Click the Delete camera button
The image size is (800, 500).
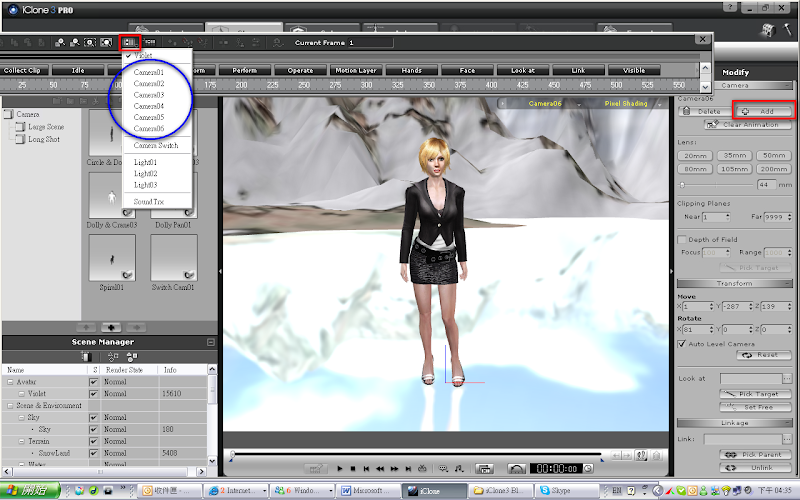click(706, 111)
